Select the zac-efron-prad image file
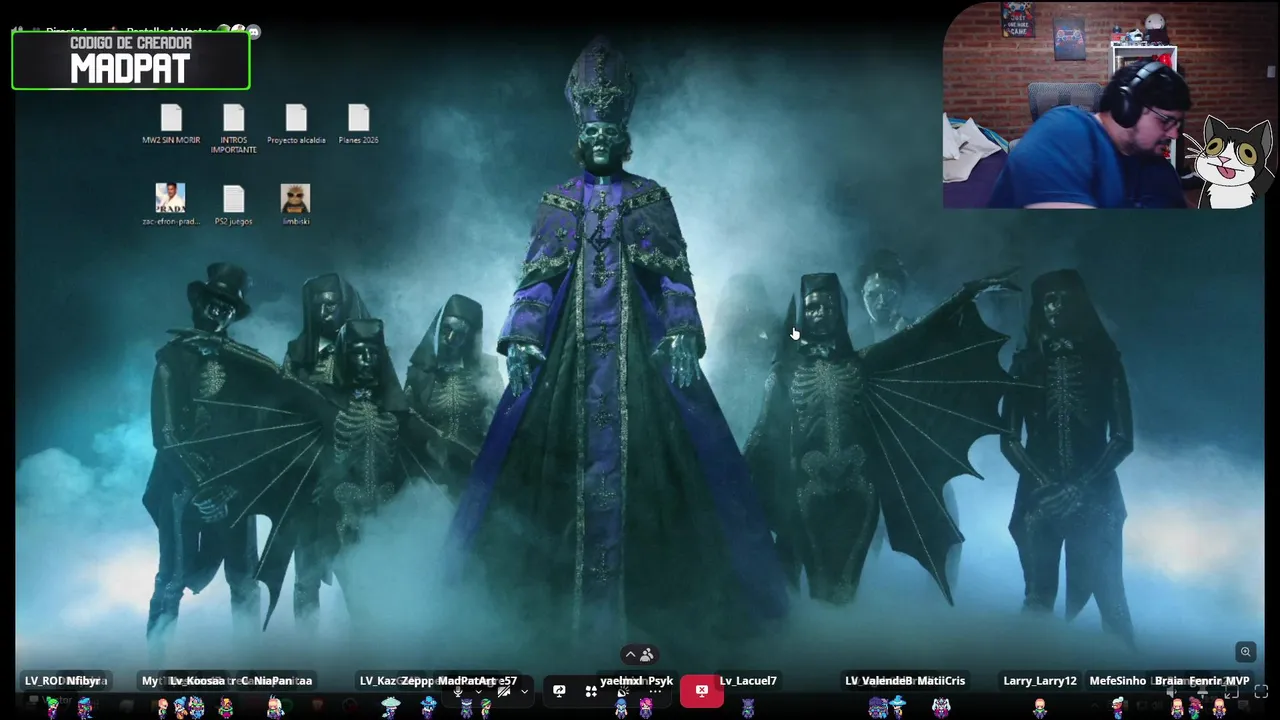Screen dimensions: 1280x720 point(170,204)
